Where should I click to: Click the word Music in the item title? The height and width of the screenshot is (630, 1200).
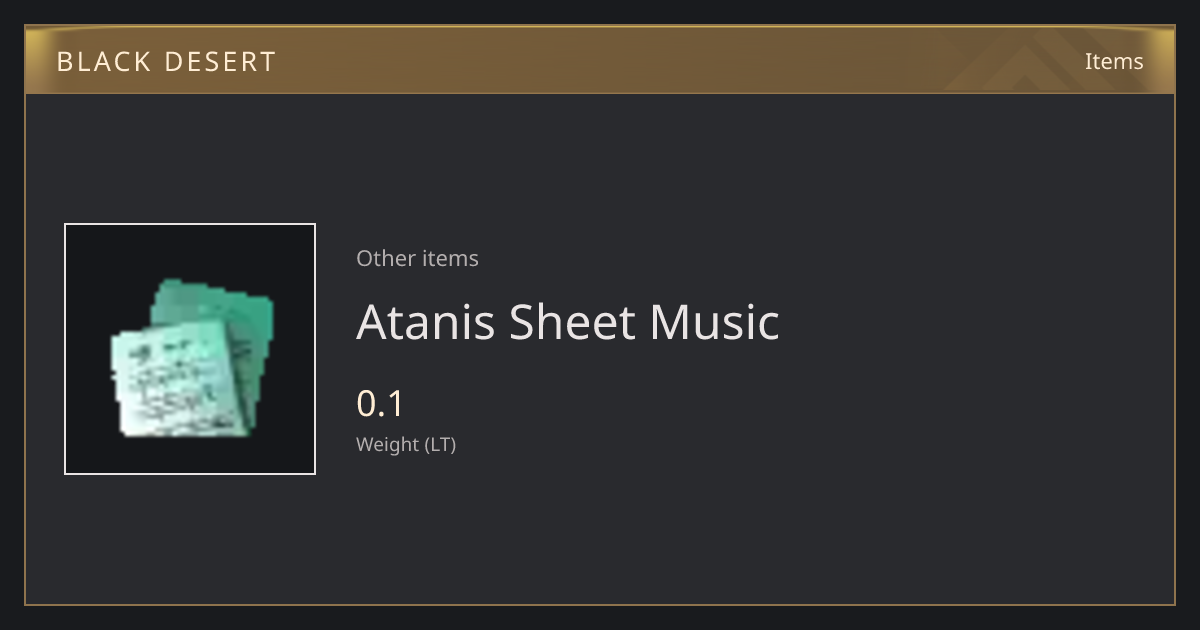tap(714, 322)
